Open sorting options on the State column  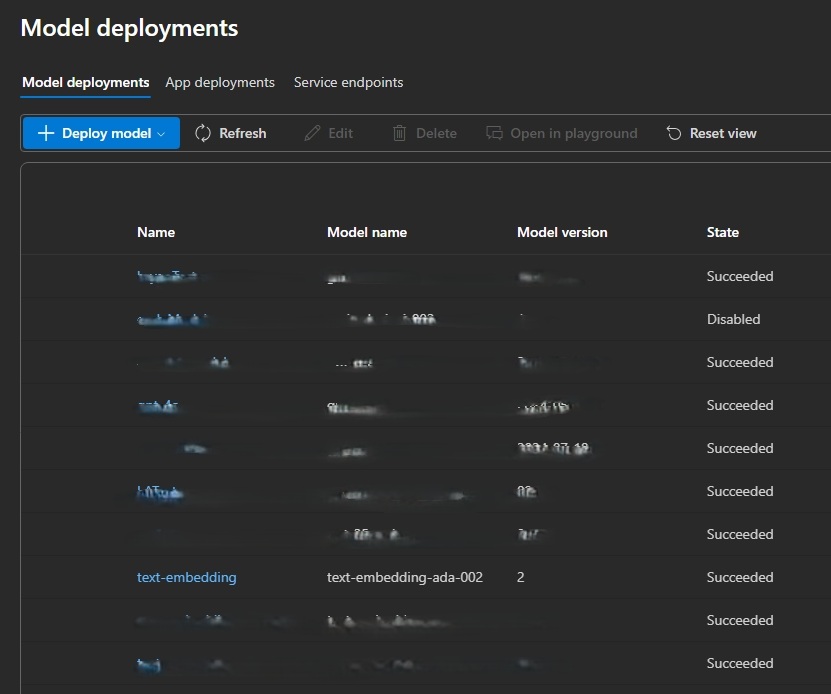(x=722, y=232)
